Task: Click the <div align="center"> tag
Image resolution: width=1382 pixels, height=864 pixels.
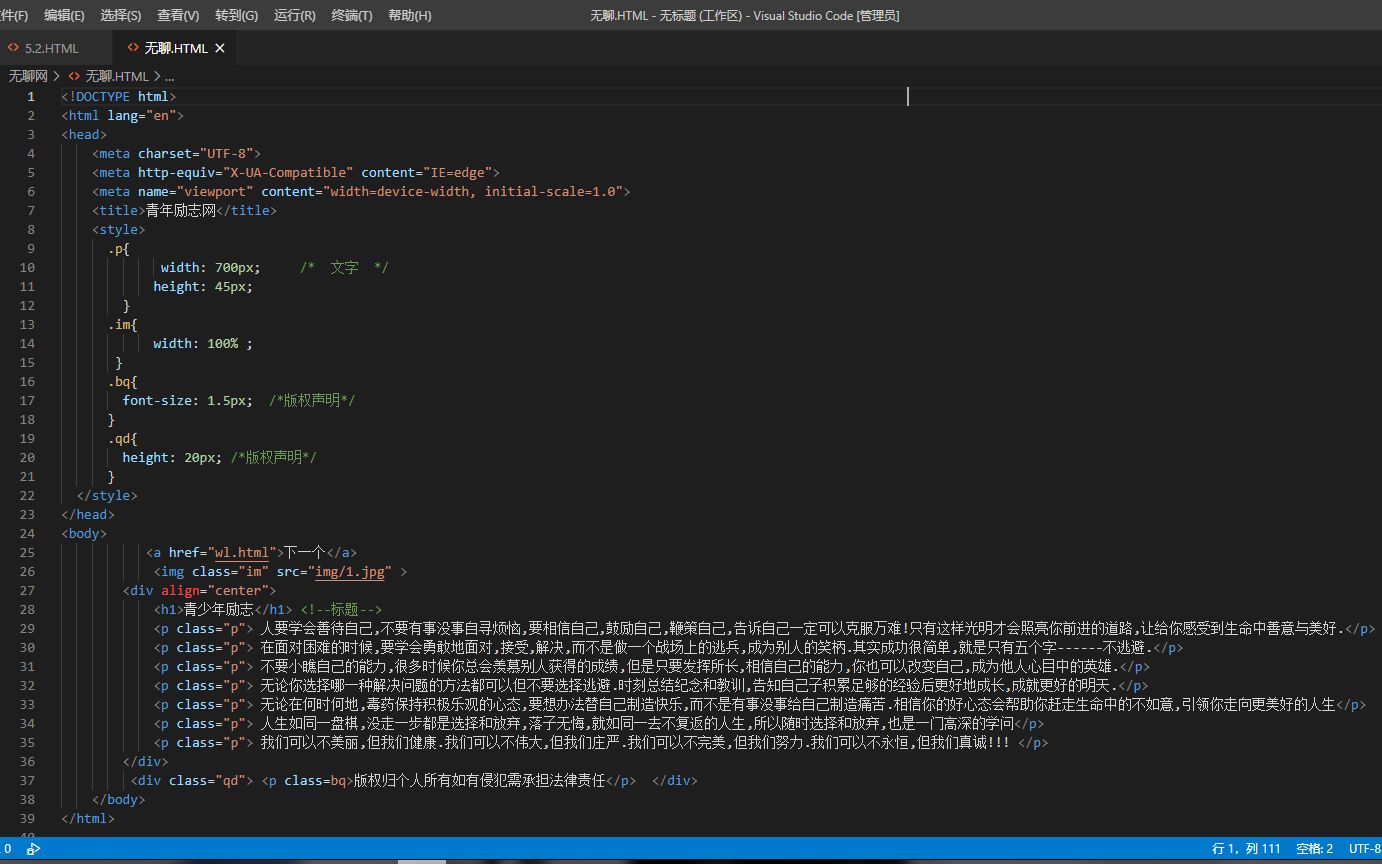Action: point(199,590)
